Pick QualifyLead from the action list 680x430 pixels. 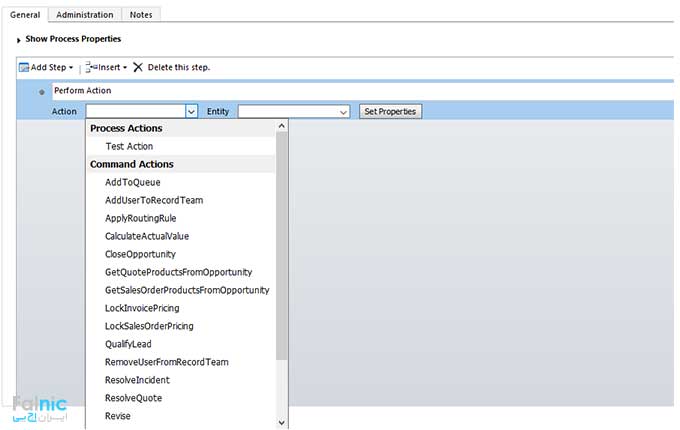130,344
